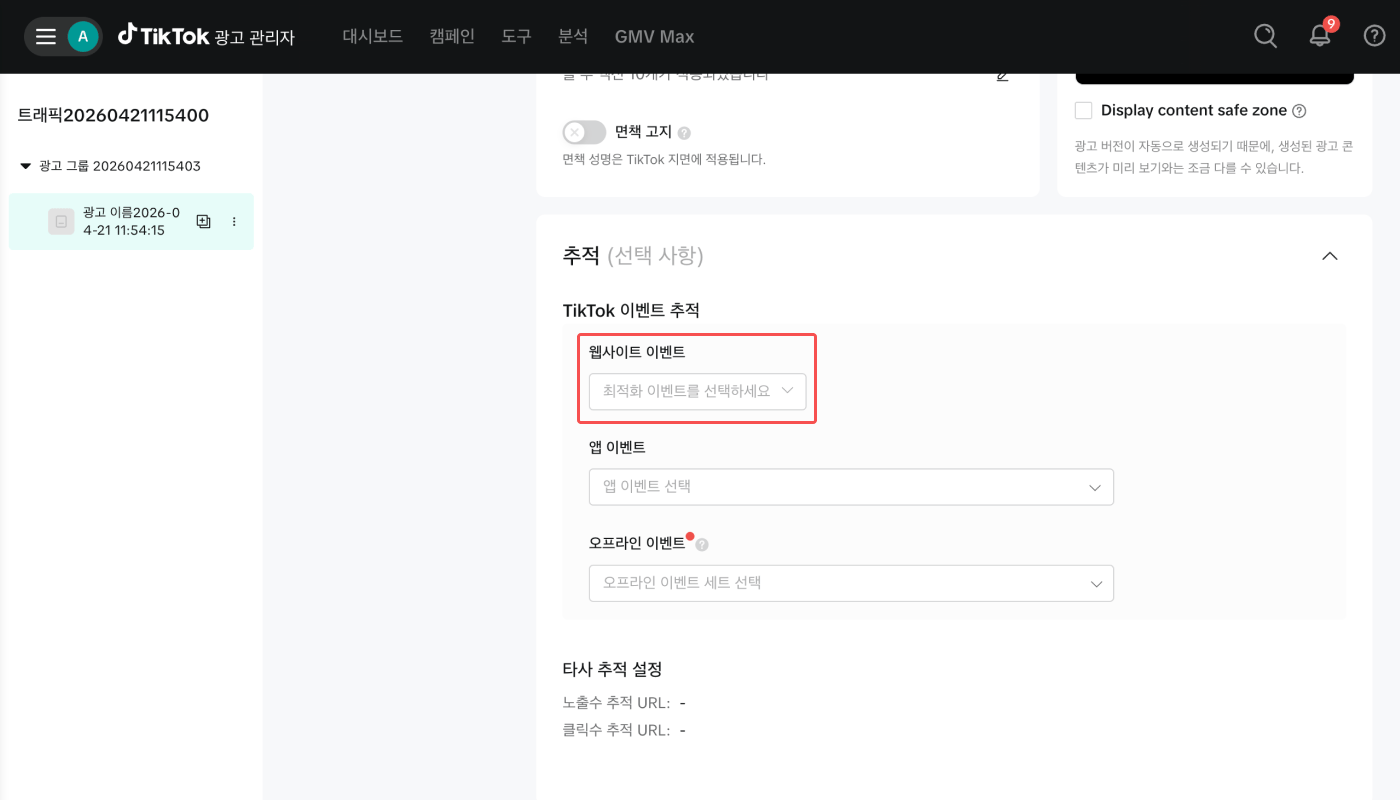The height and width of the screenshot is (800, 1400).
Task: Open notifications bell icon
Action: pyautogui.click(x=1320, y=36)
